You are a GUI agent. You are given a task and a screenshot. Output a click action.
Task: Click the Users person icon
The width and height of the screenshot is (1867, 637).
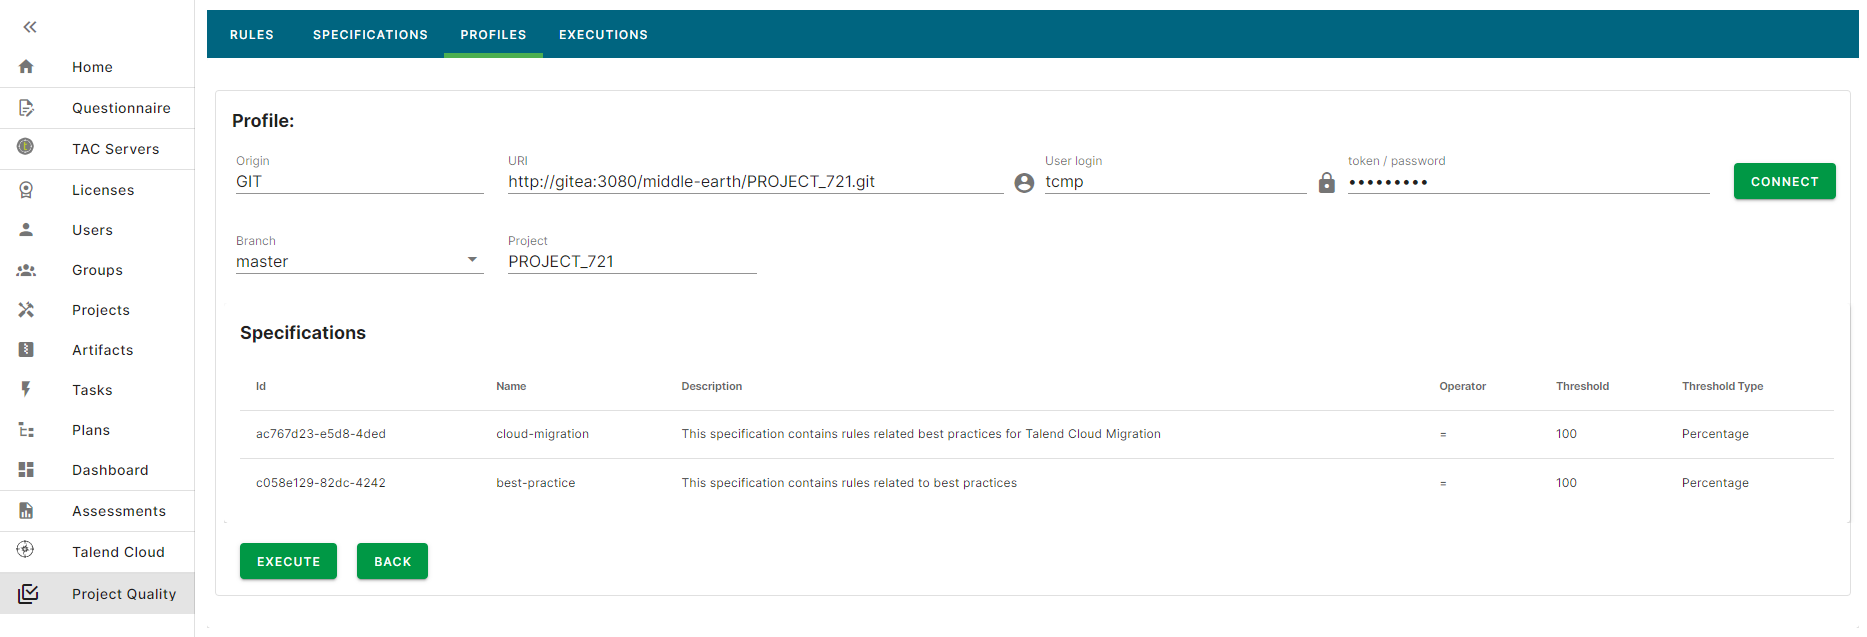click(26, 230)
